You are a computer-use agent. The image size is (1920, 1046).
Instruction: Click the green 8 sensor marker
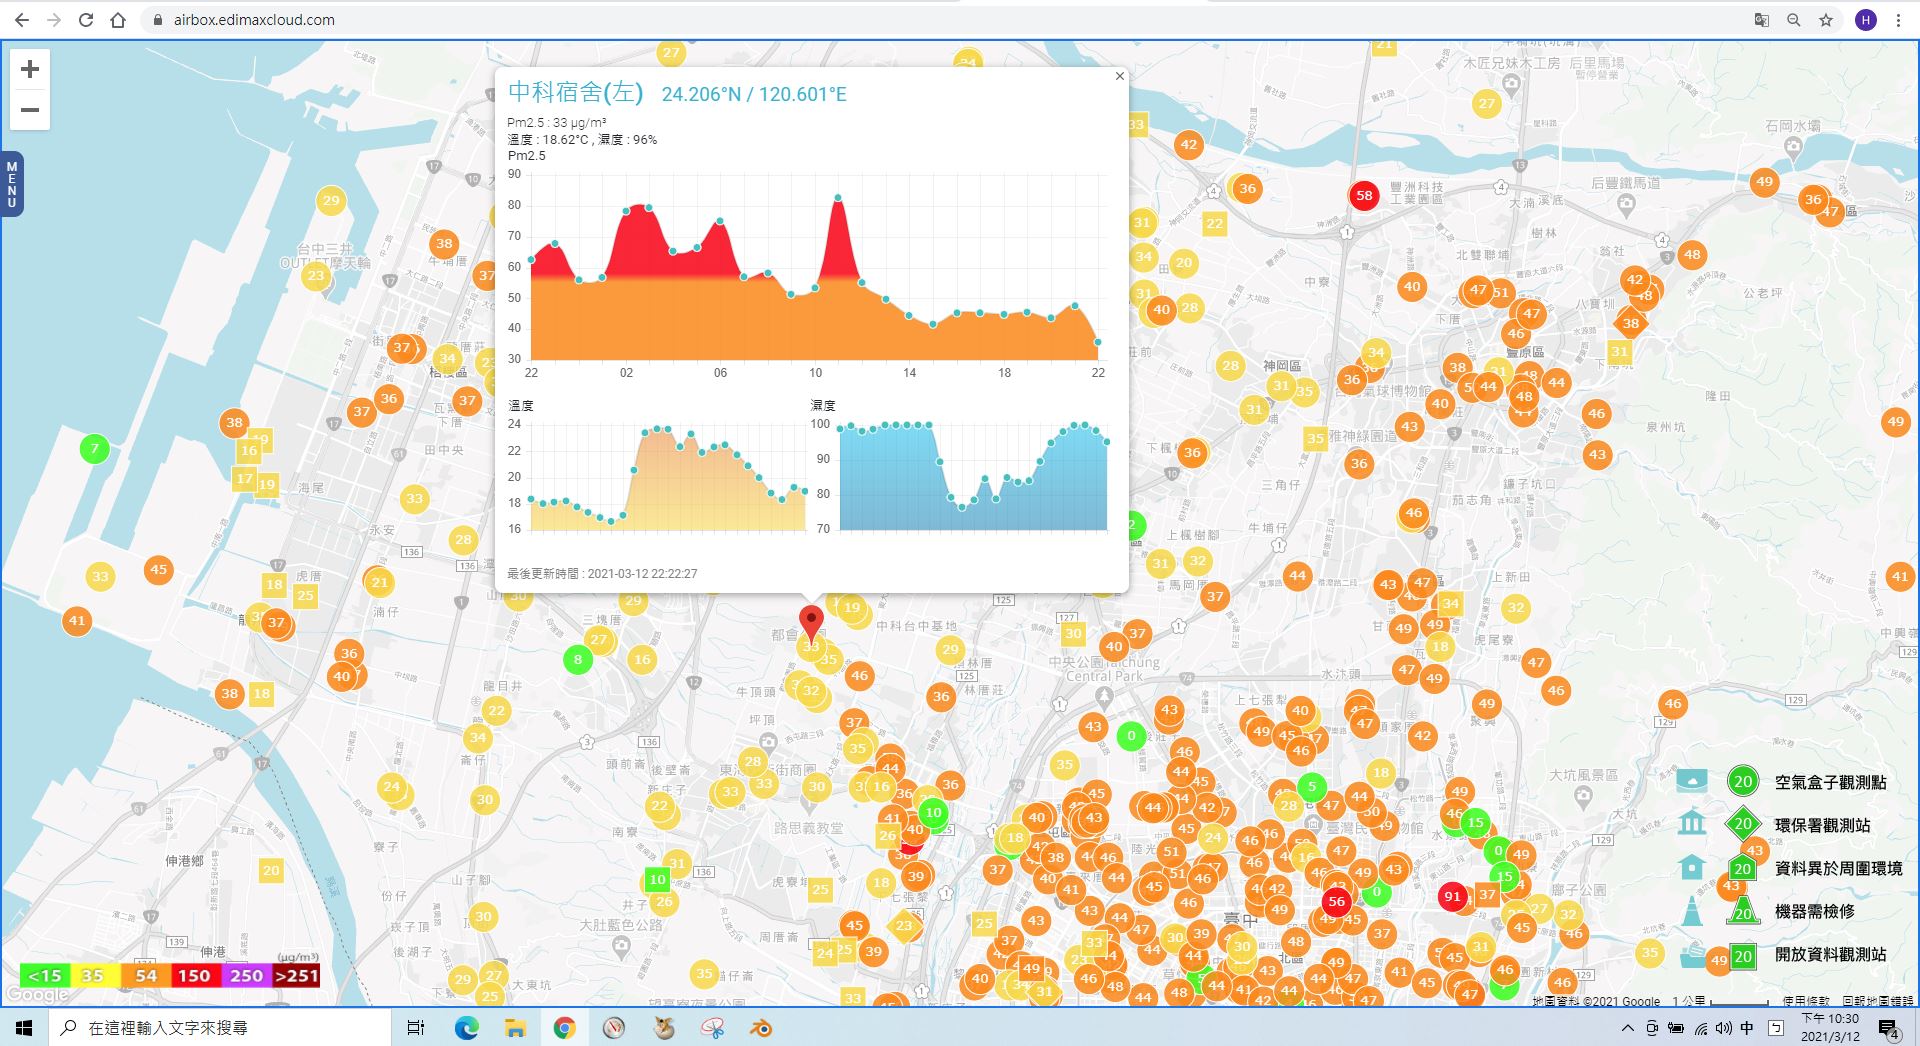tap(577, 659)
